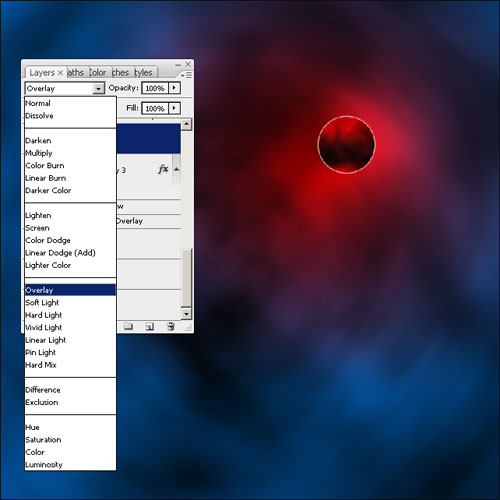Choose Lighter Color blend mode
This screenshot has width=500, height=500.
tap(70, 265)
